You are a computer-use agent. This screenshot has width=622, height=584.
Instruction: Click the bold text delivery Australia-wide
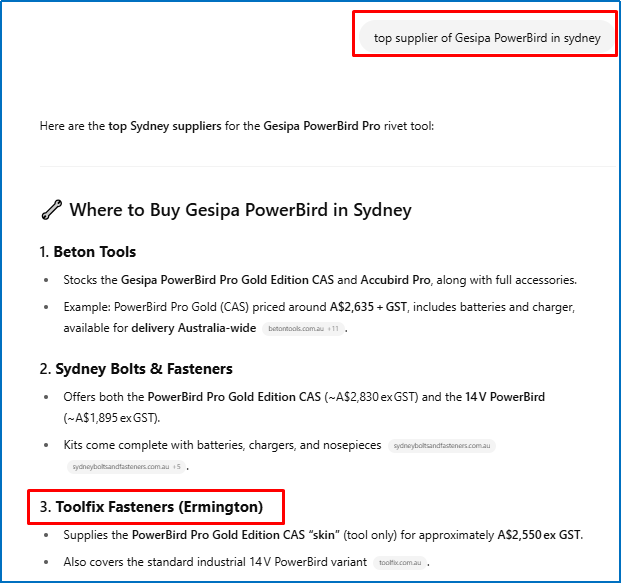tap(194, 328)
